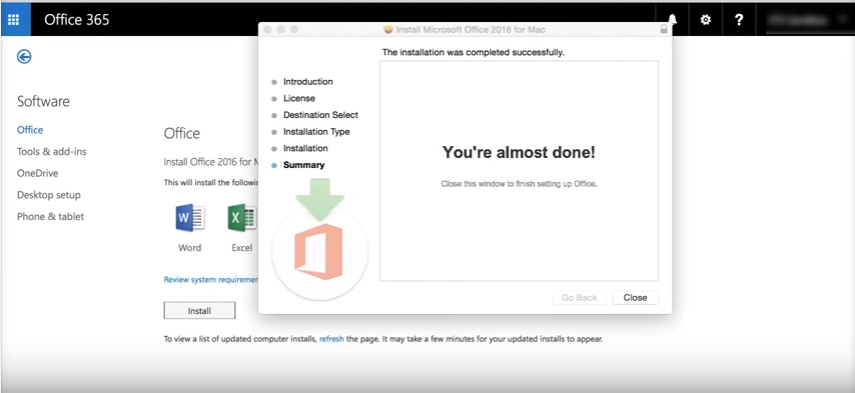Image resolution: width=855 pixels, height=393 pixels.
Task: Close the installer with Close button
Action: coord(635,298)
